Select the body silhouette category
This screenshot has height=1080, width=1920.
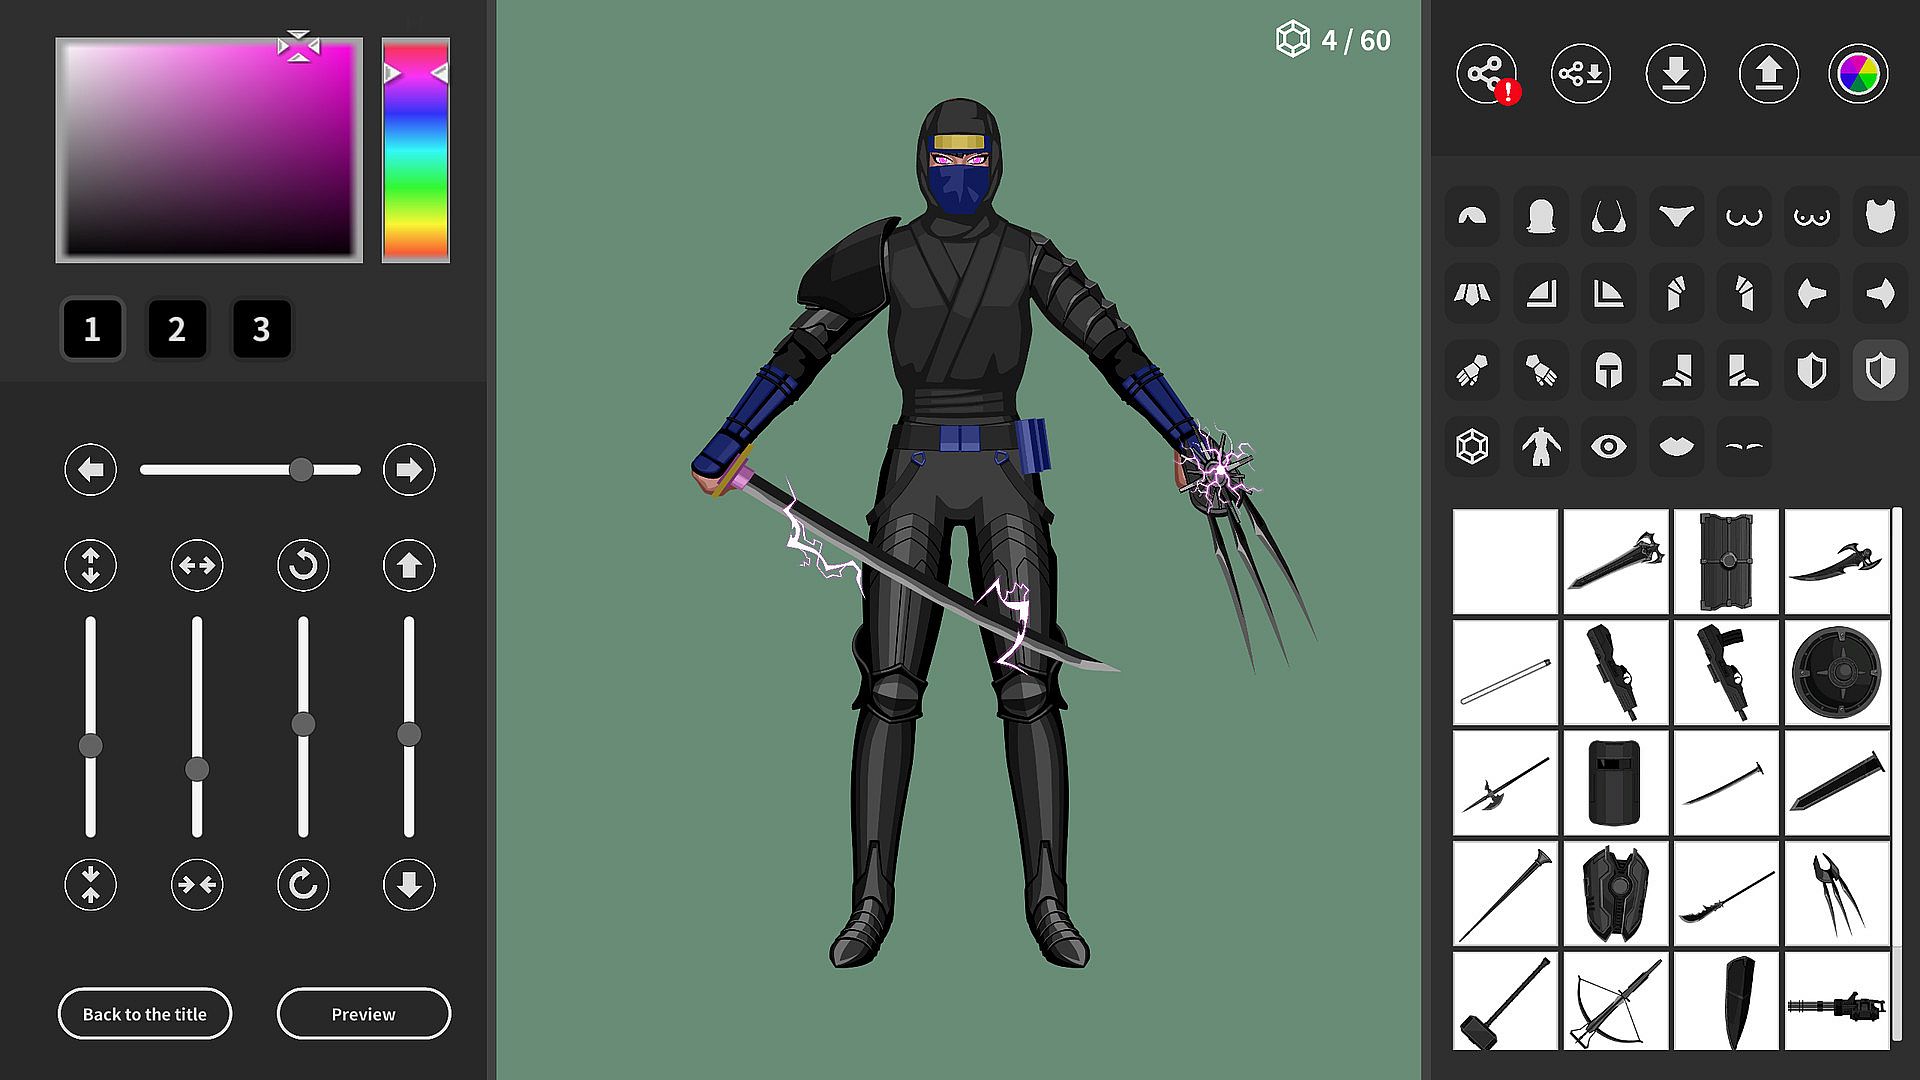[1540, 447]
